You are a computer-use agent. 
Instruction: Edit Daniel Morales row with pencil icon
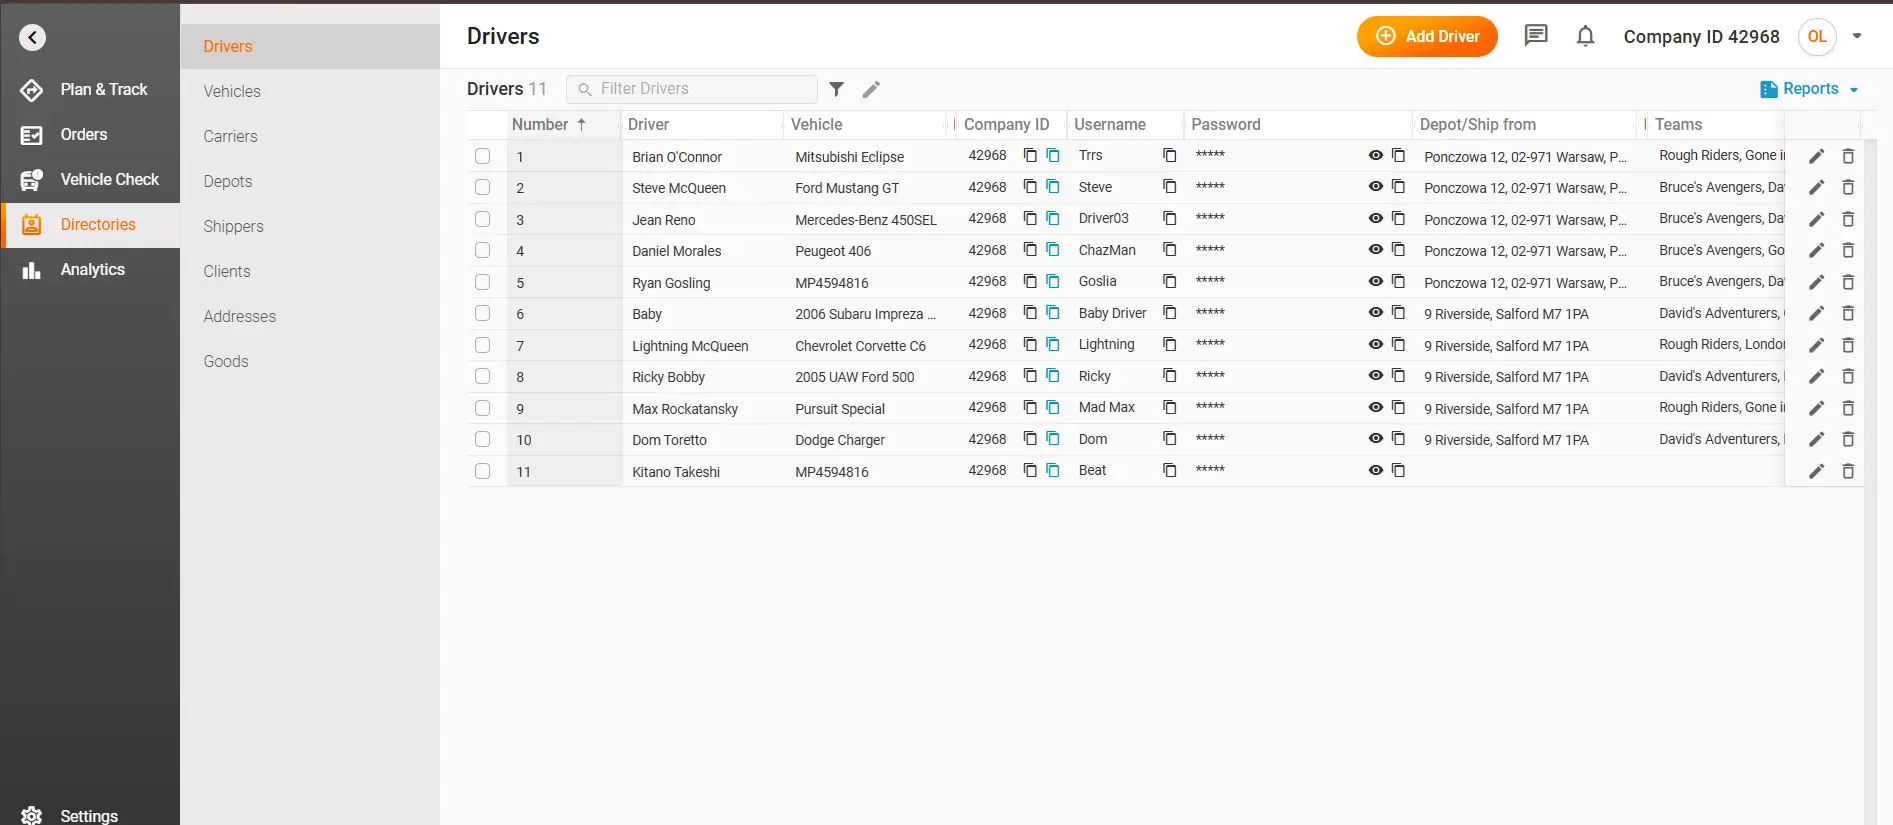(1817, 250)
